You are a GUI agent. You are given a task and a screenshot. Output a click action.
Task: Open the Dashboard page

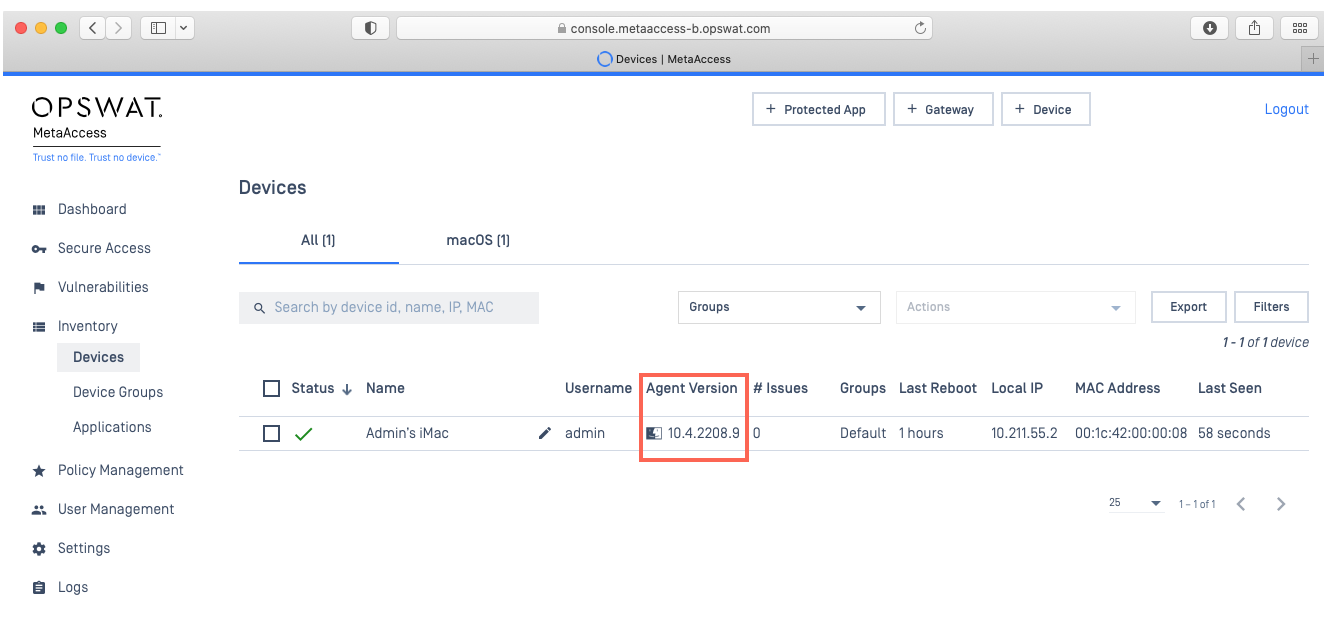coord(92,209)
